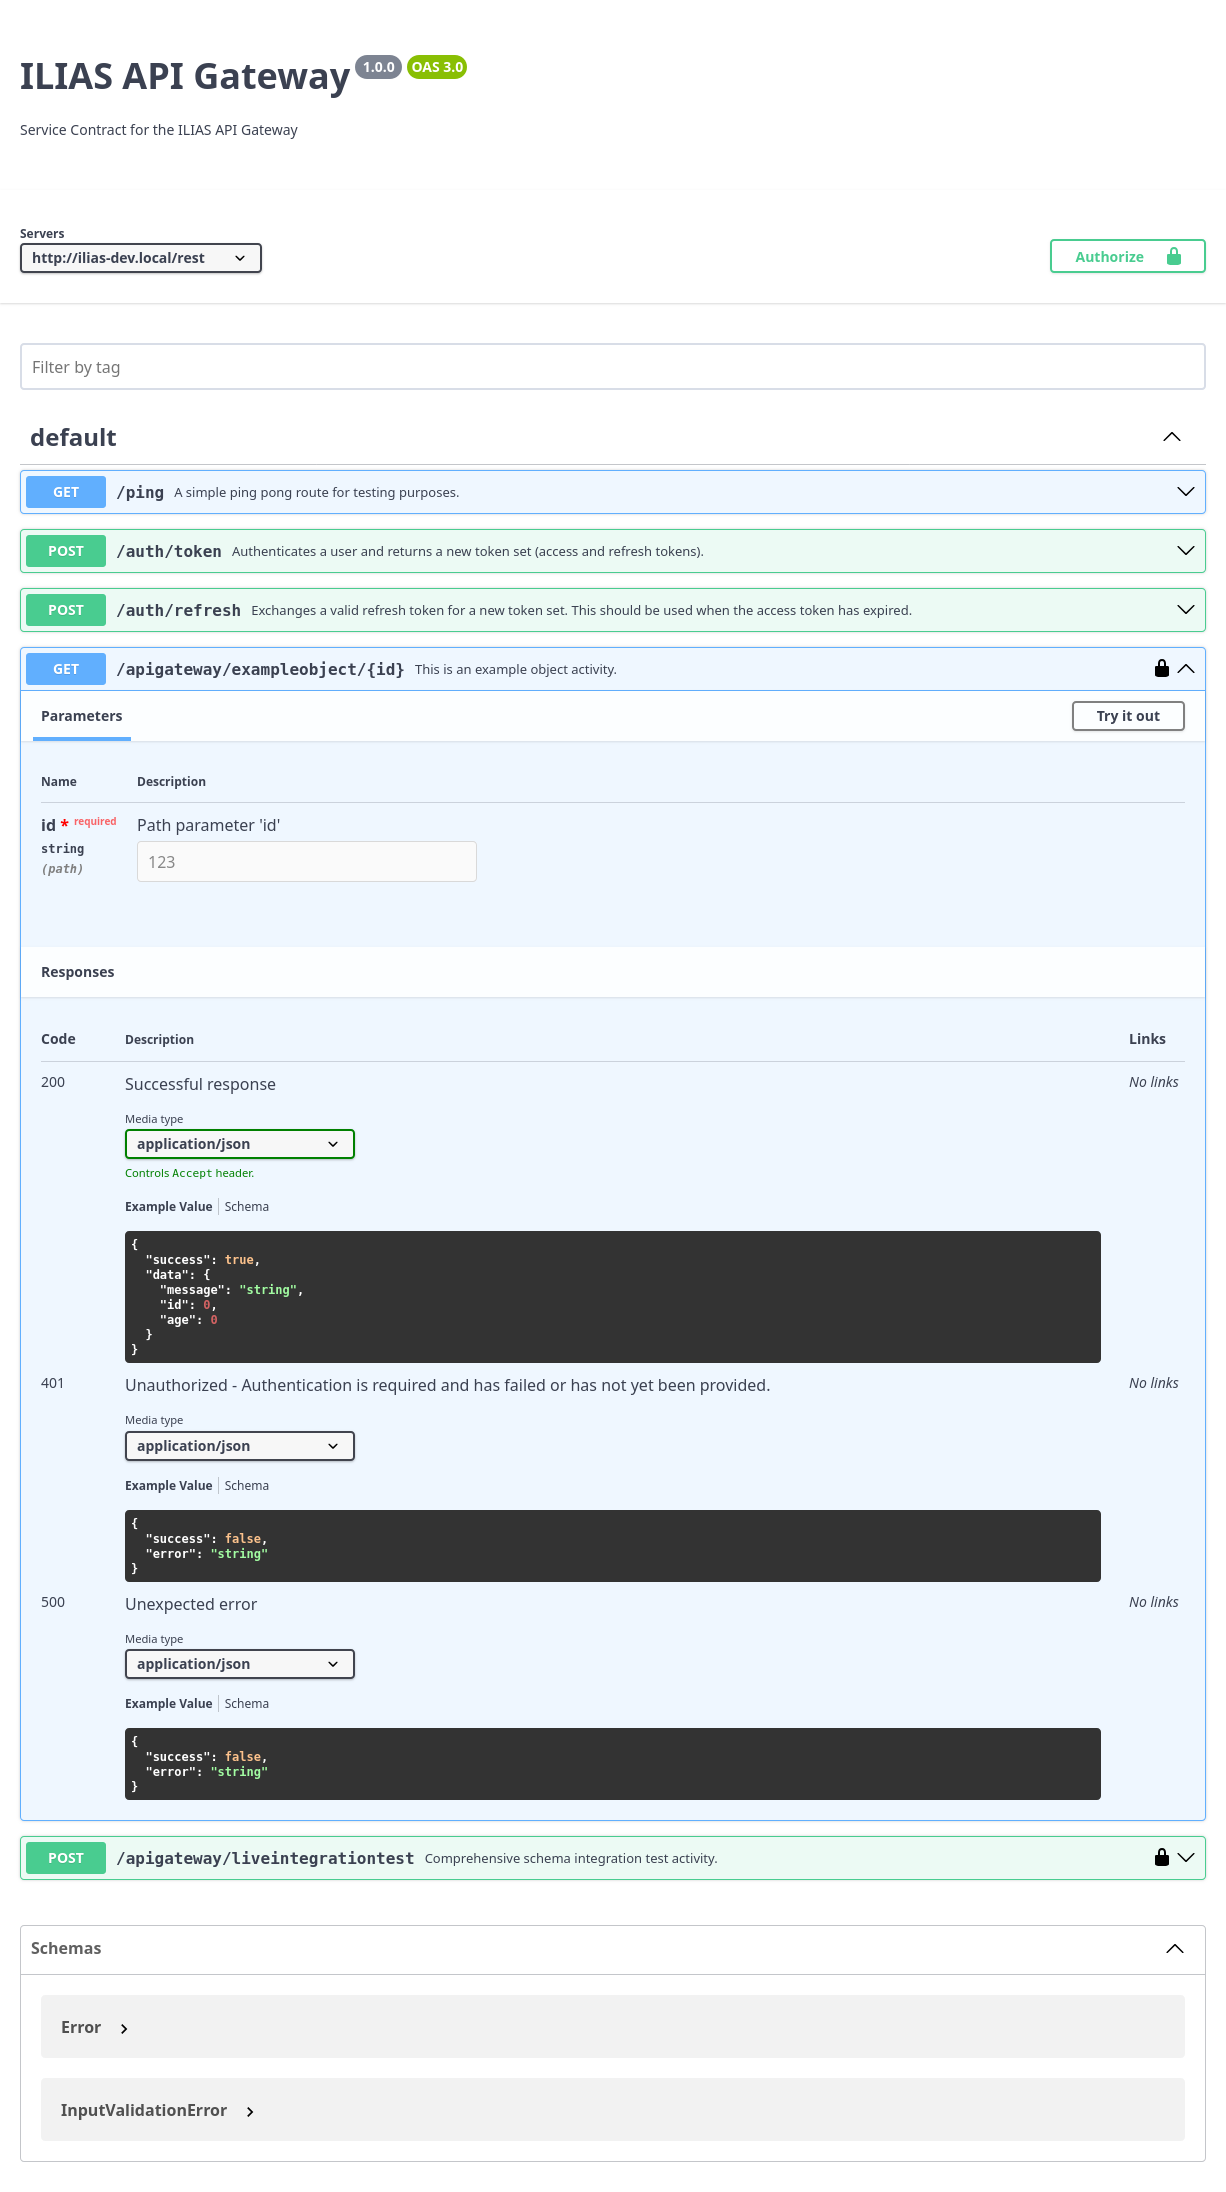Viewport: 1226px width, 2192px height.
Task: Click the lock icon inside Authorize button
Action: click(1174, 256)
